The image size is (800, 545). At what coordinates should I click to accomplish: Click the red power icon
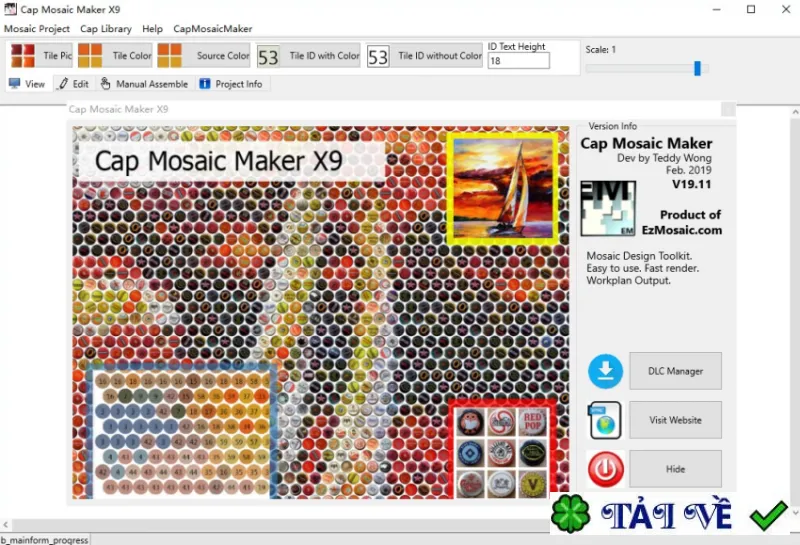[606, 469]
